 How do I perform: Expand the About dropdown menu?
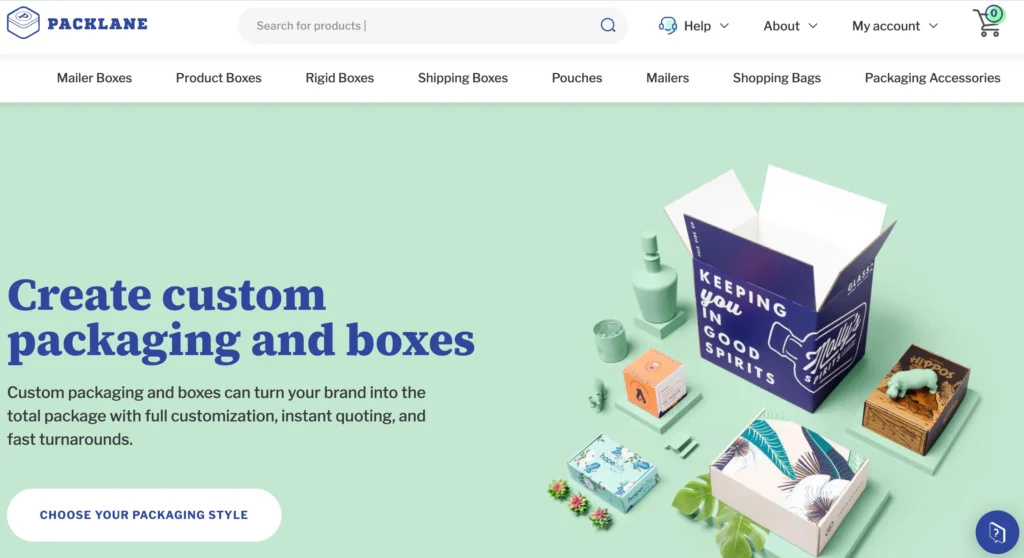(x=790, y=26)
